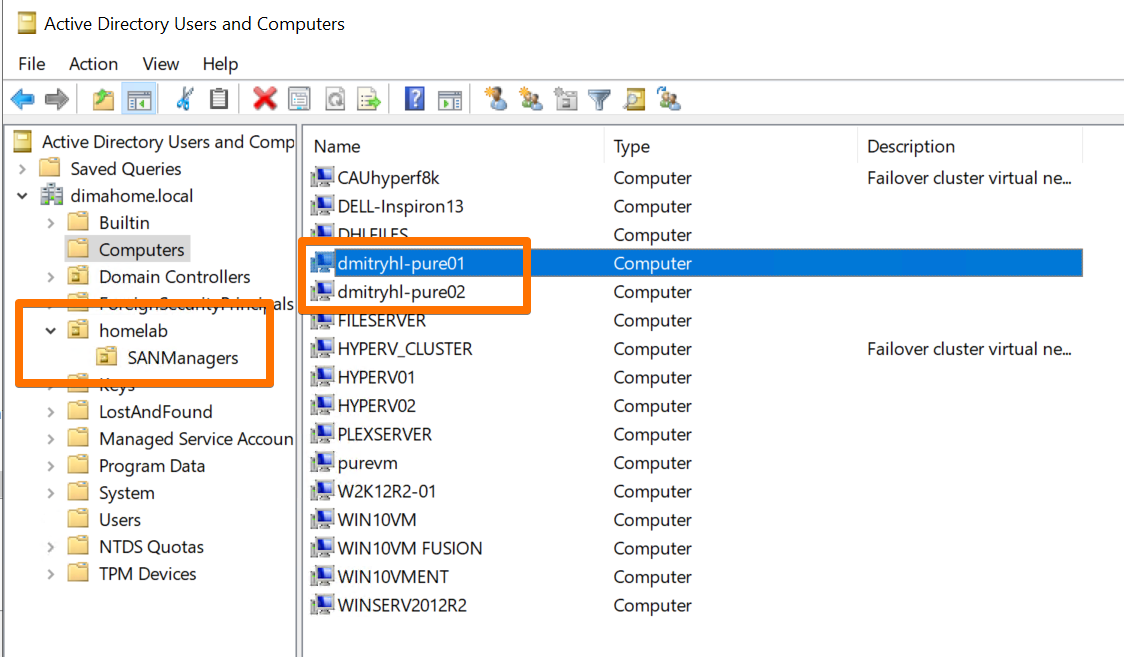This screenshot has height=657, width=1124.
Task: Expand the Builtin container
Action: [x=51, y=223]
